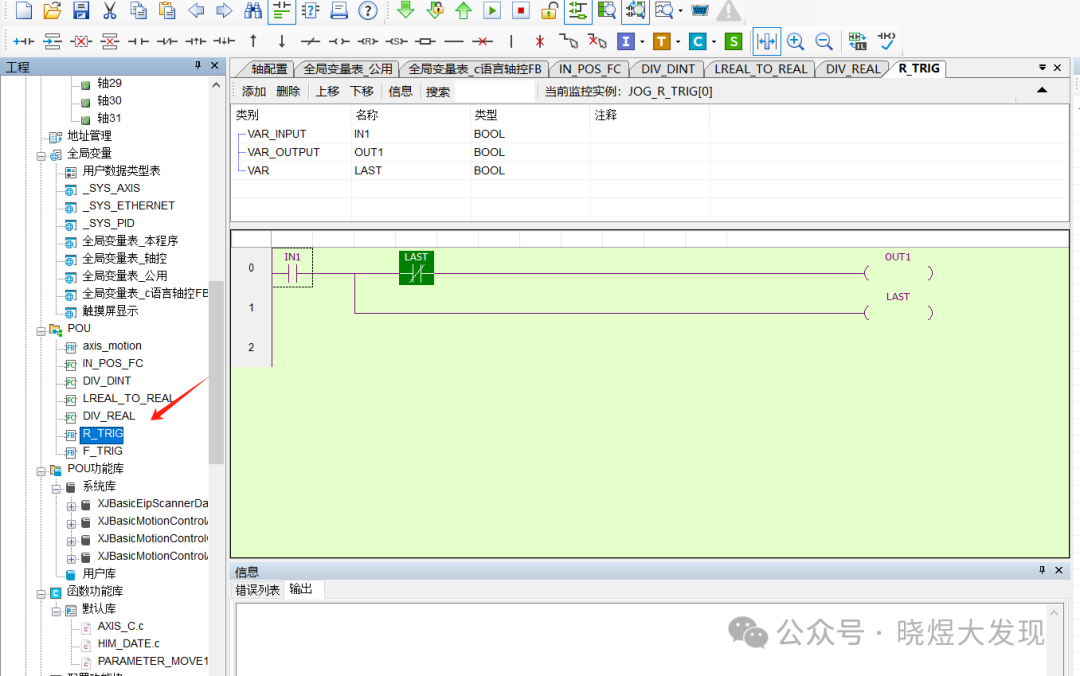Image resolution: width=1080 pixels, height=676 pixels.
Task: Open the dropdown next to the T icon
Action: coord(678,42)
